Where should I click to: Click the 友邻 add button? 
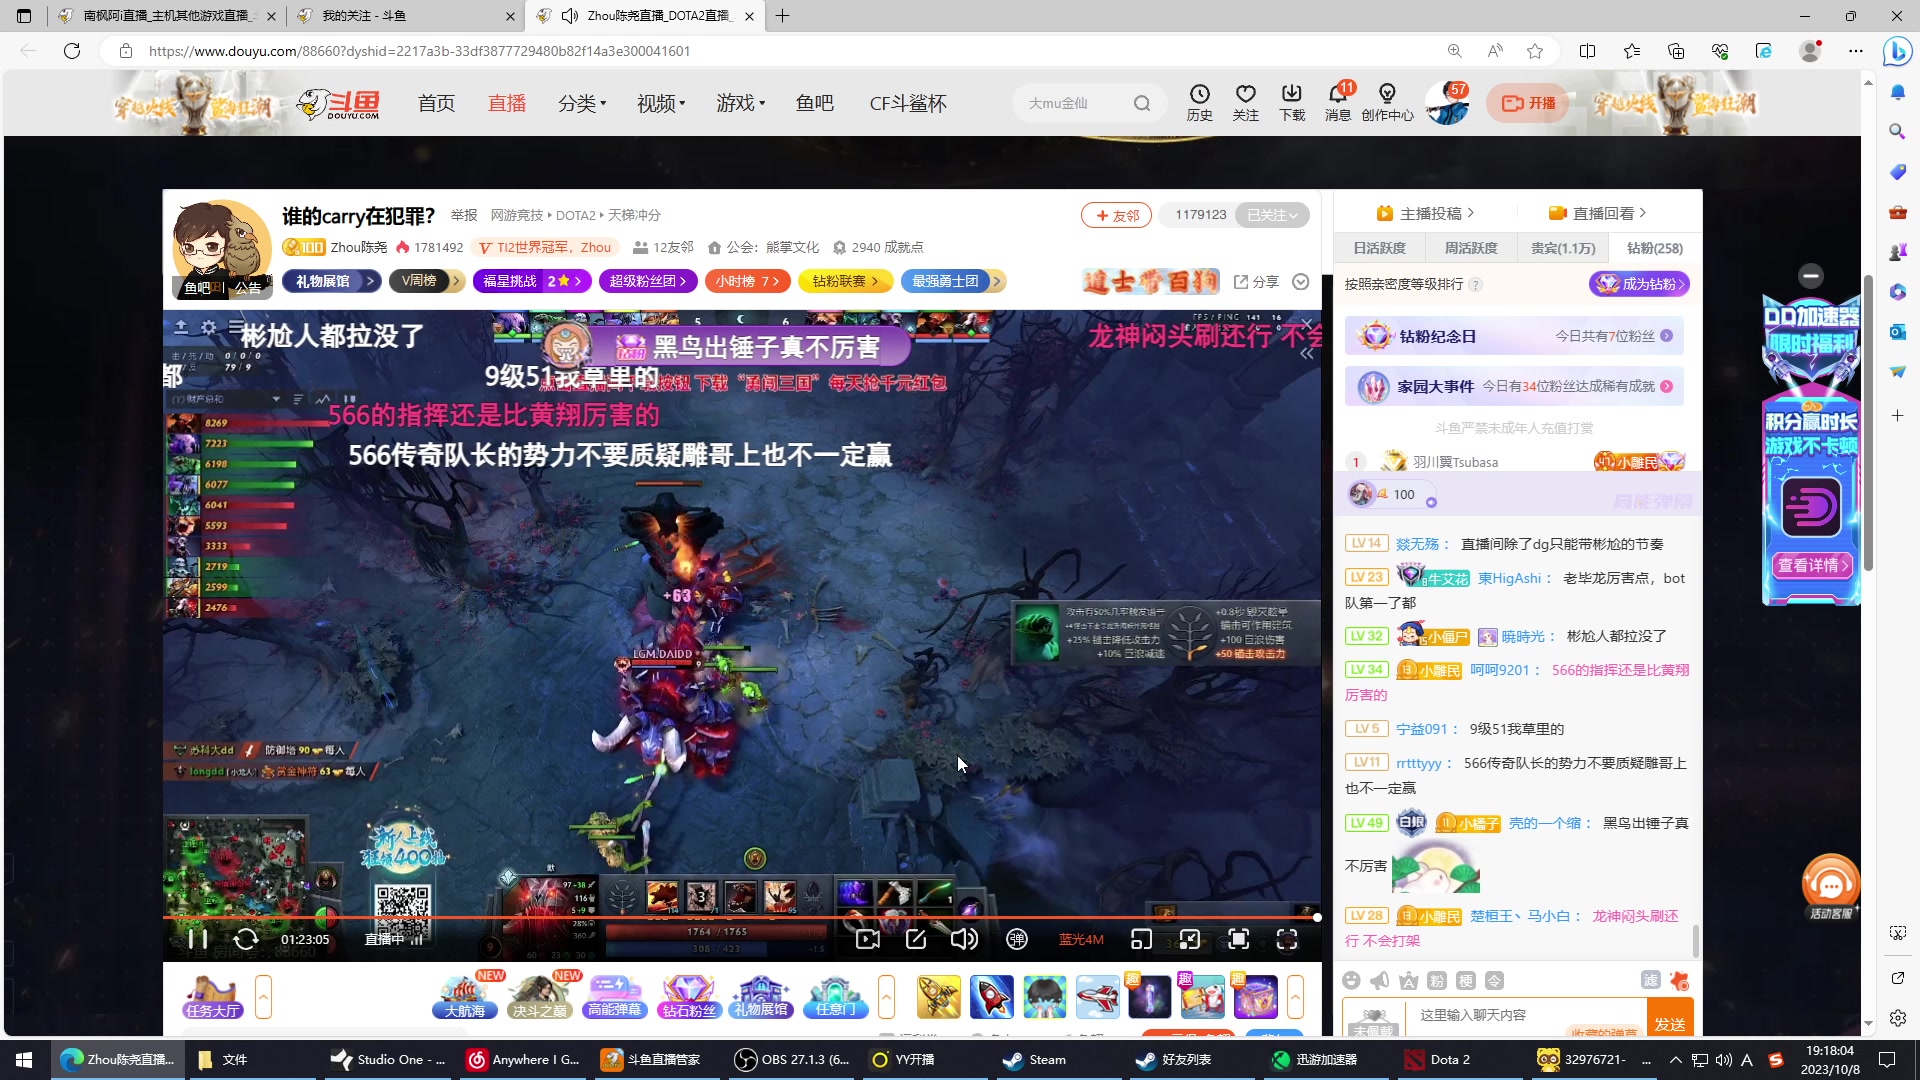pos(1117,215)
